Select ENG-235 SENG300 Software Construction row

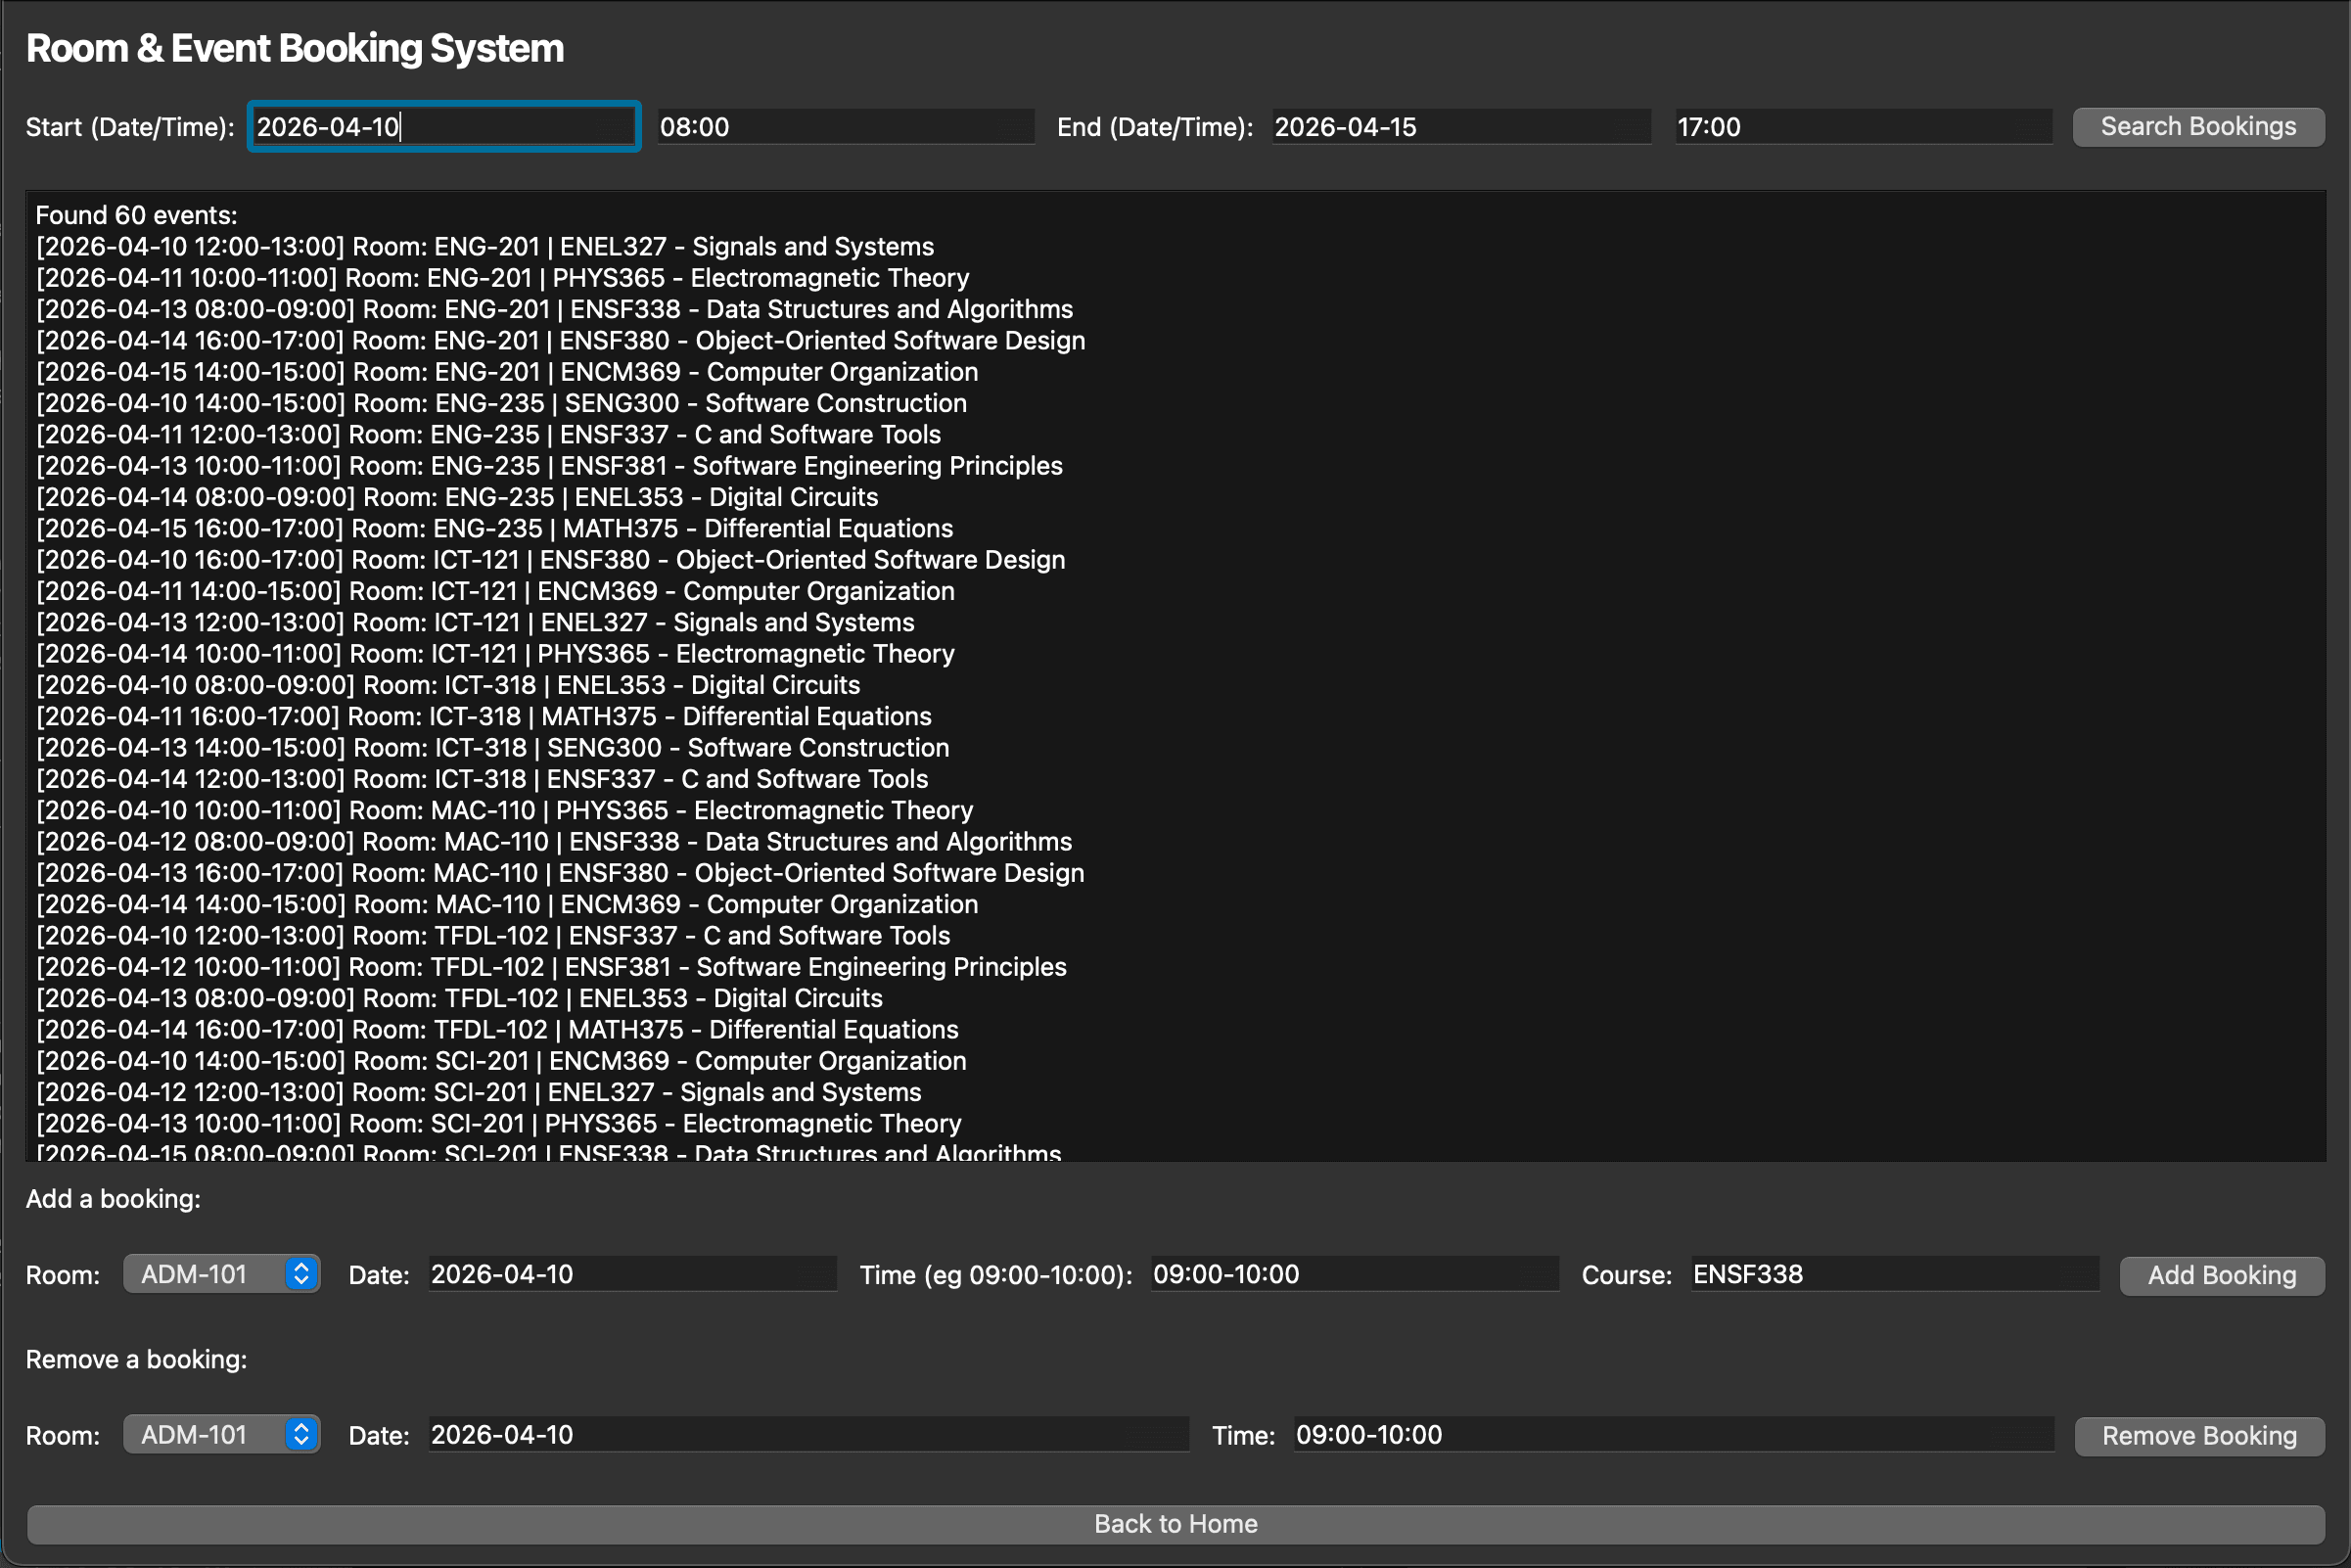(501, 403)
